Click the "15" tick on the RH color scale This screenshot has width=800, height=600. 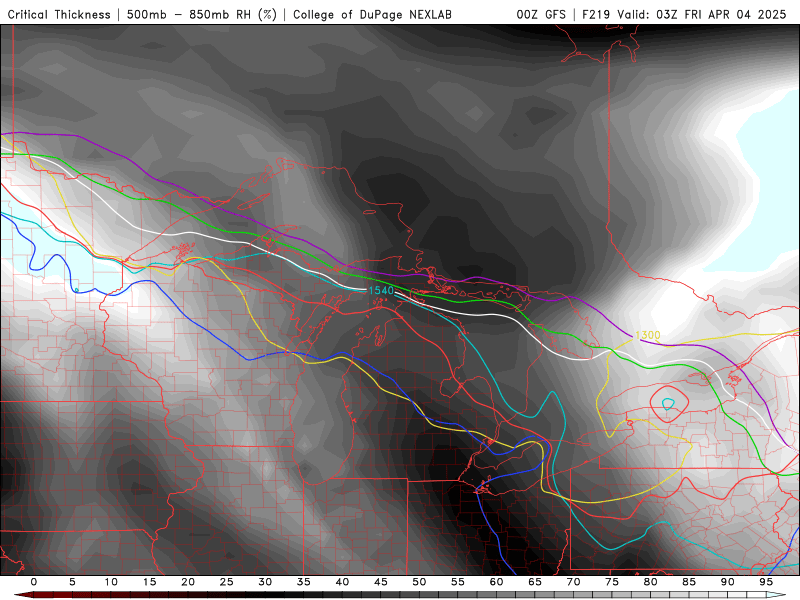tap(149, 582)
